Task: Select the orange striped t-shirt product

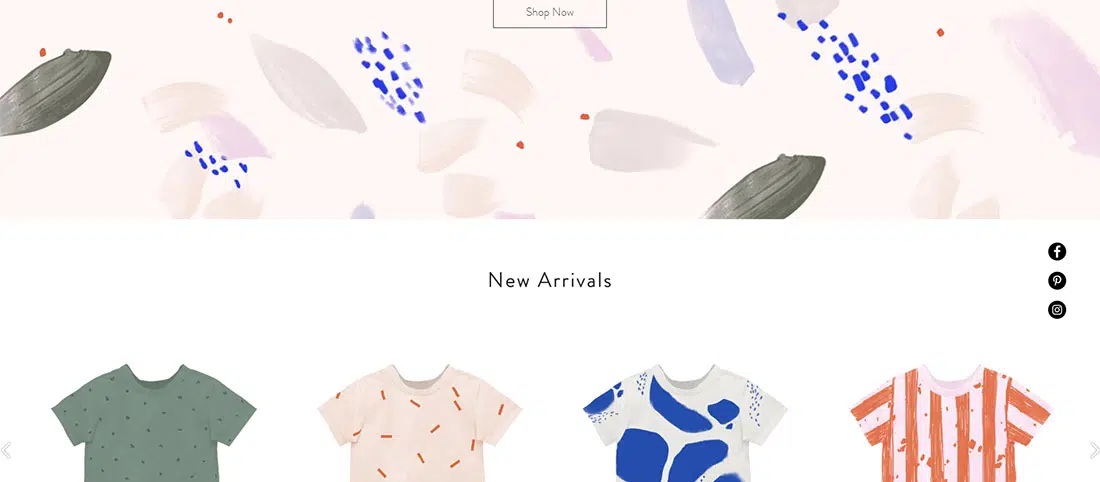Action: point(951,423)
